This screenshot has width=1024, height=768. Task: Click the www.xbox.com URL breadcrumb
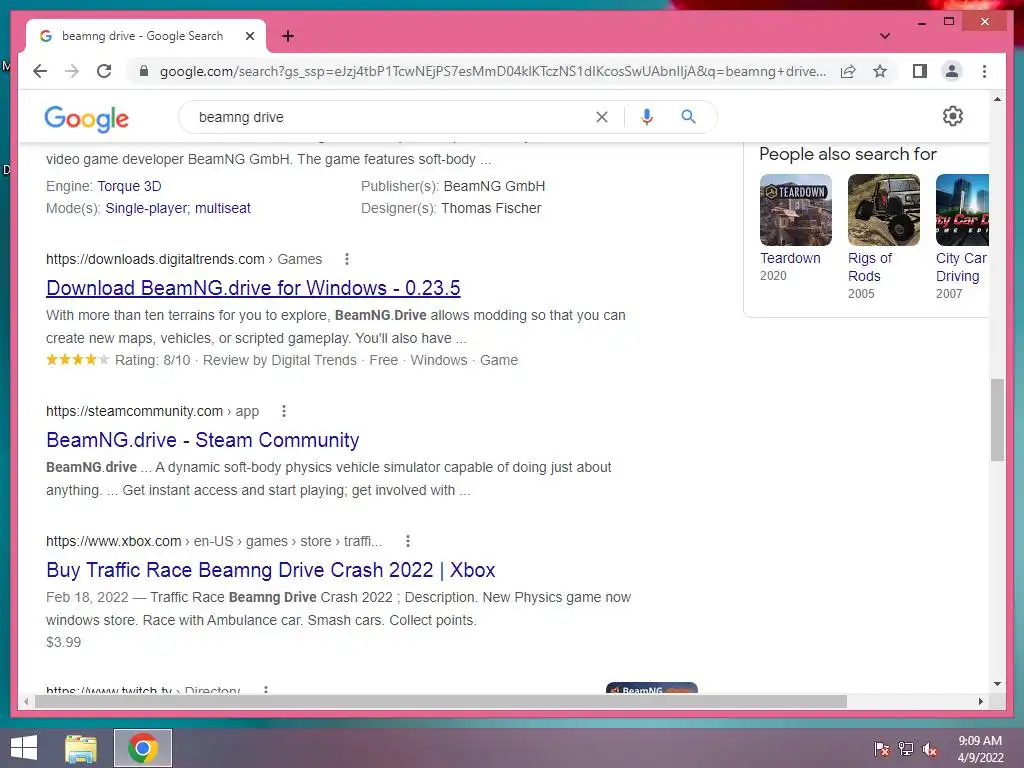click(x=214, y=541)
